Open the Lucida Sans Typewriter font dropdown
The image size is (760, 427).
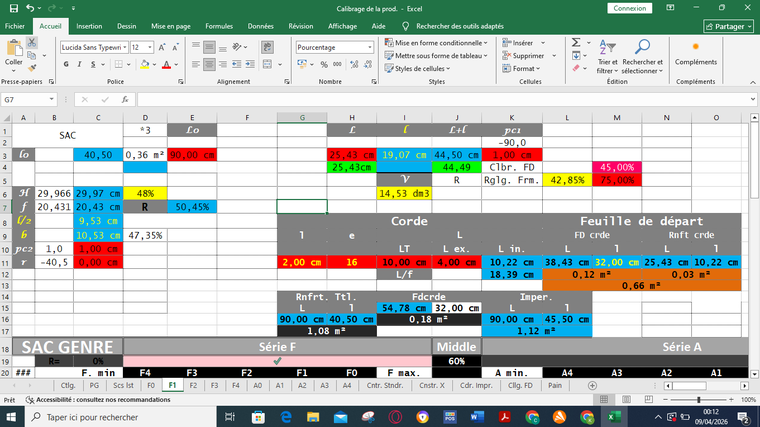tap(125, 47)
